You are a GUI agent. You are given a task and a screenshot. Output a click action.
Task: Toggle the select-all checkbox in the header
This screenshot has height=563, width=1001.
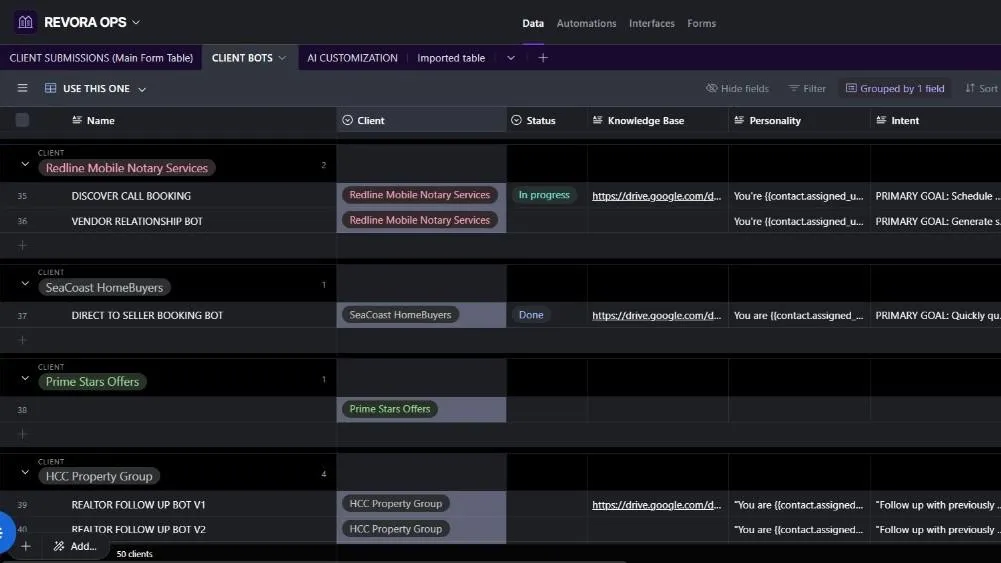(x=22, y=120)
